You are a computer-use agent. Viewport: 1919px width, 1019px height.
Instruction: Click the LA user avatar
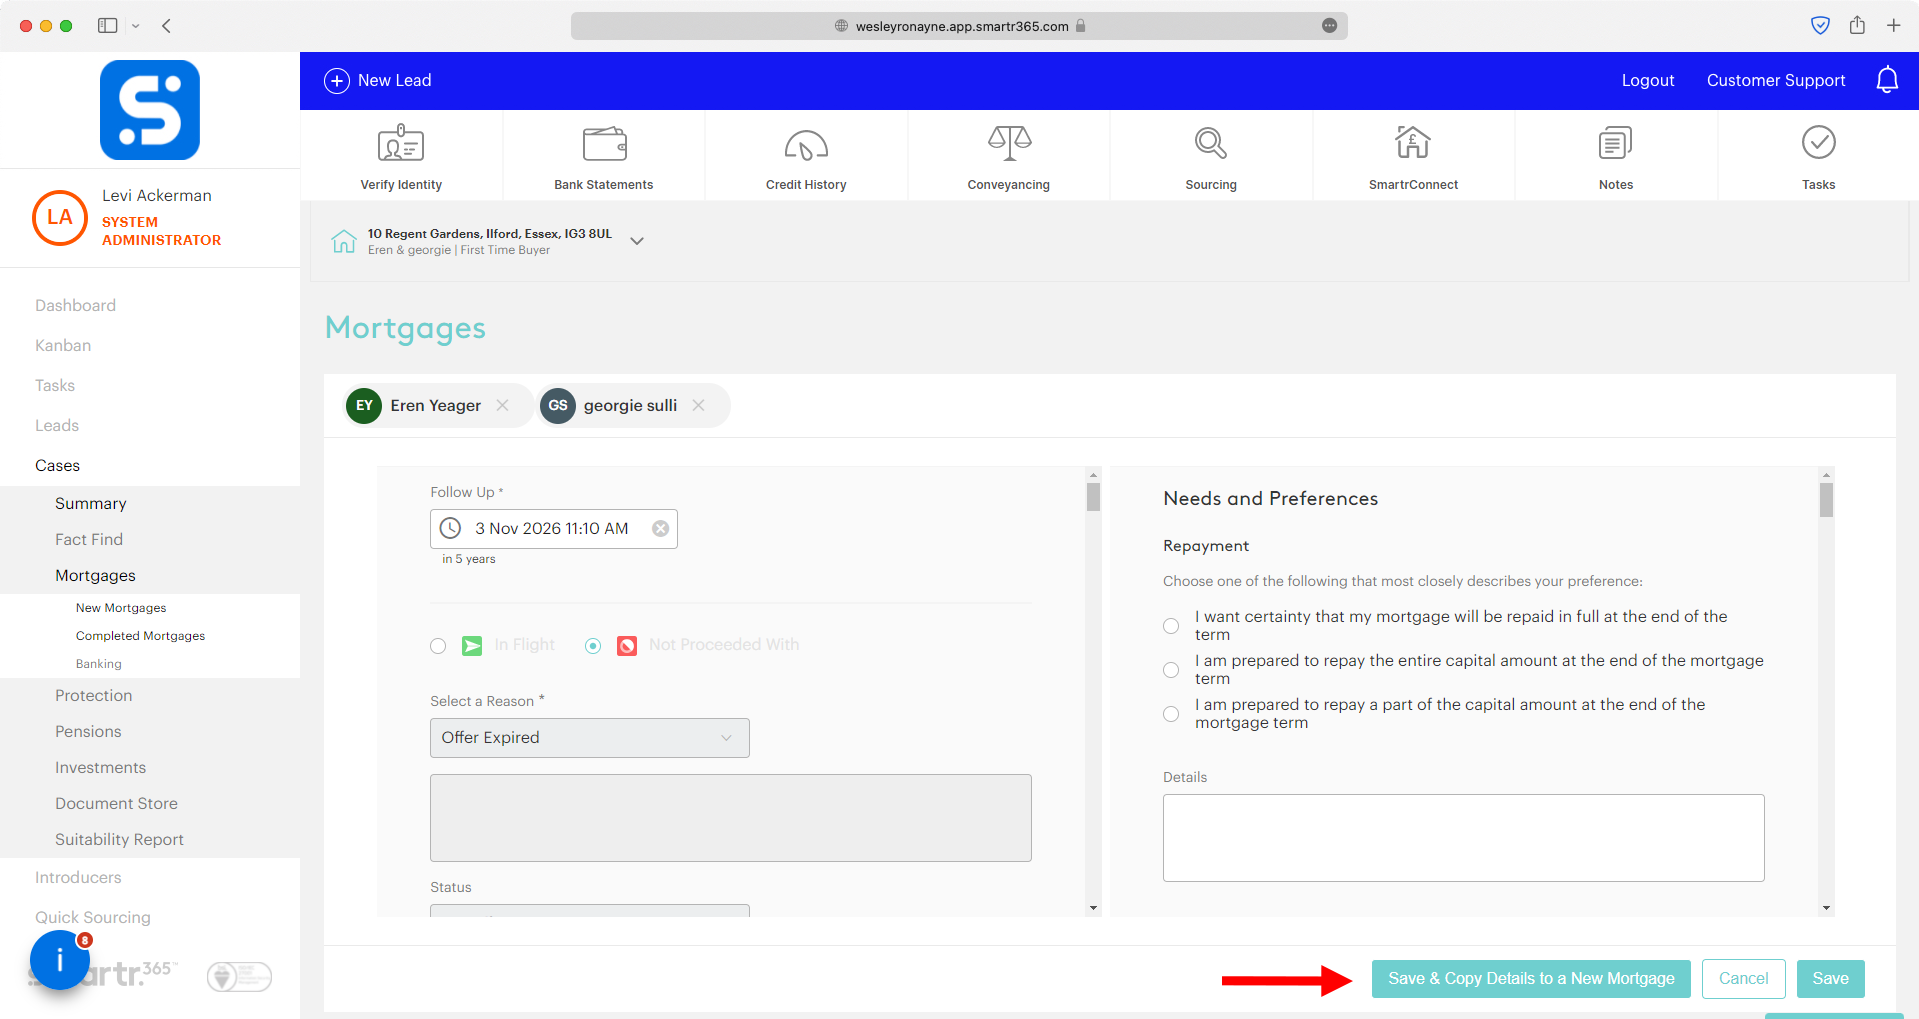(60, 218)
